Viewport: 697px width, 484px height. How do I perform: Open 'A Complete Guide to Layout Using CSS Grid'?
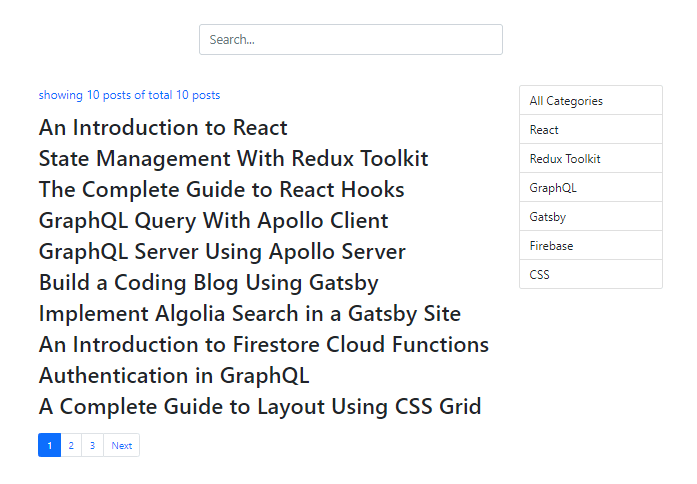pos(260,407)
